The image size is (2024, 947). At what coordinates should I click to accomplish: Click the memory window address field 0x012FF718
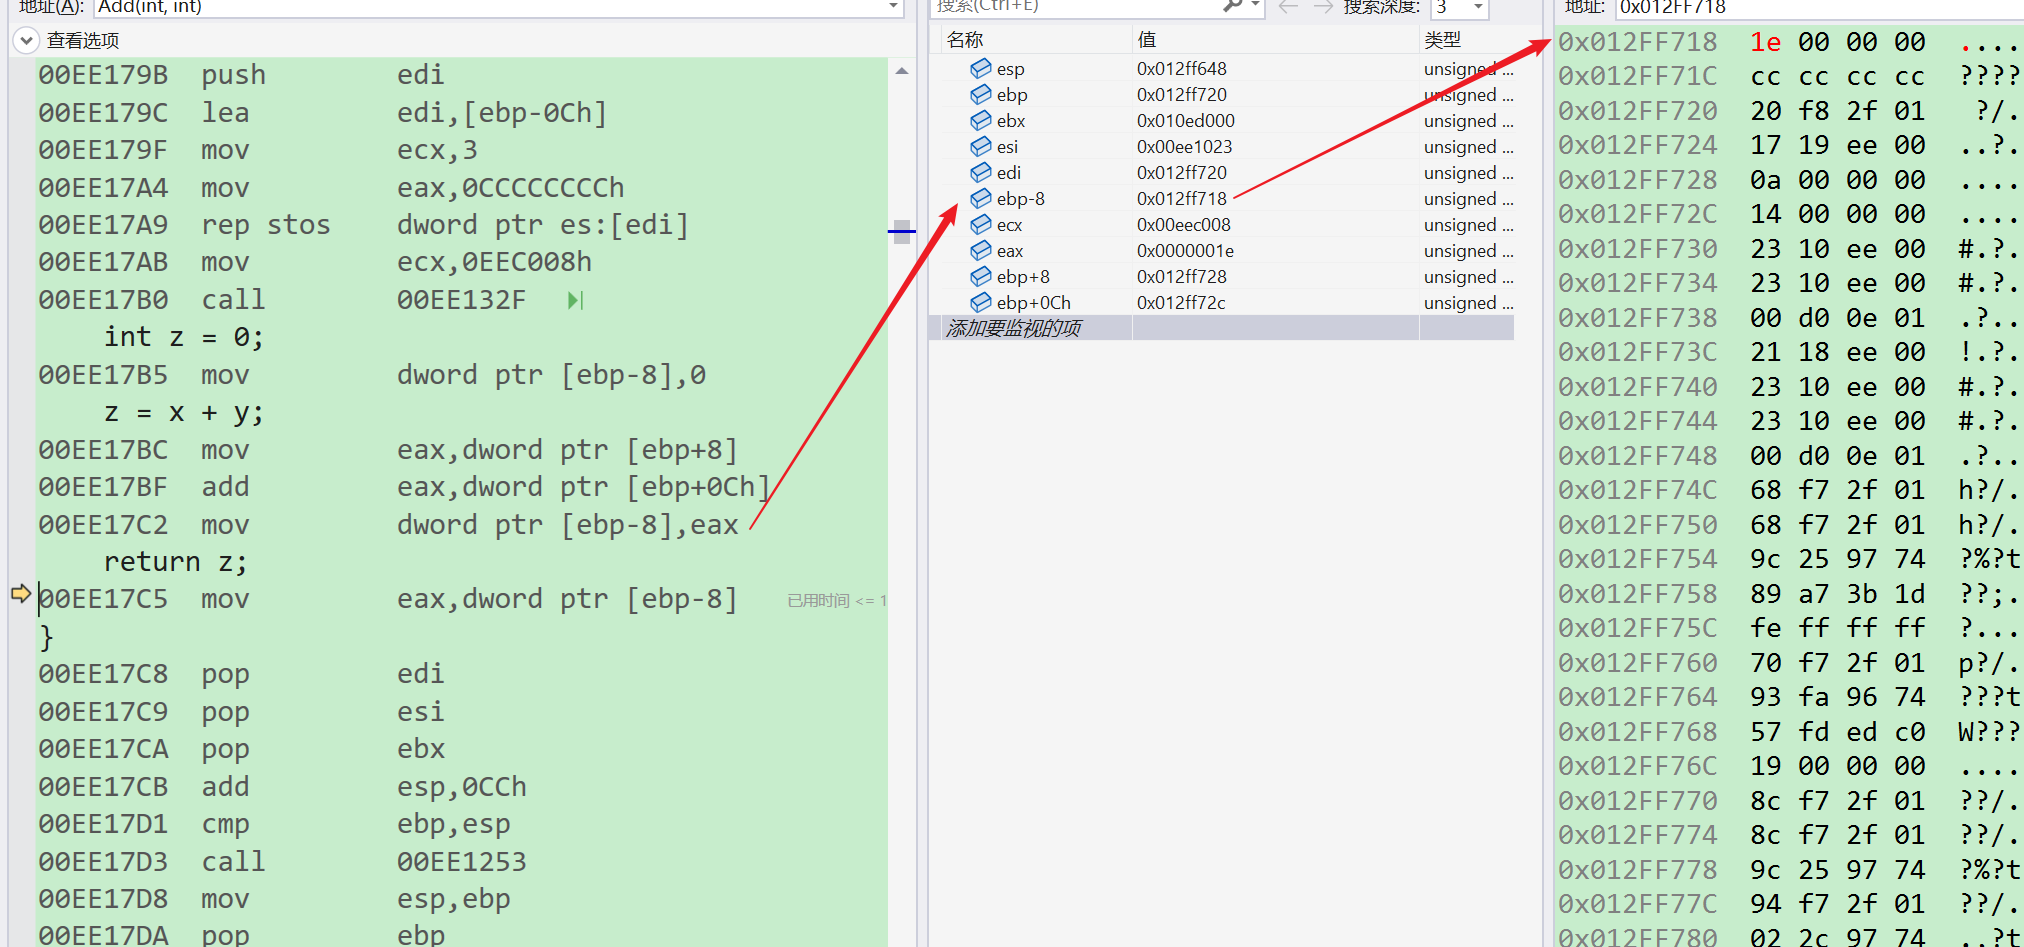coord(1820,8)
